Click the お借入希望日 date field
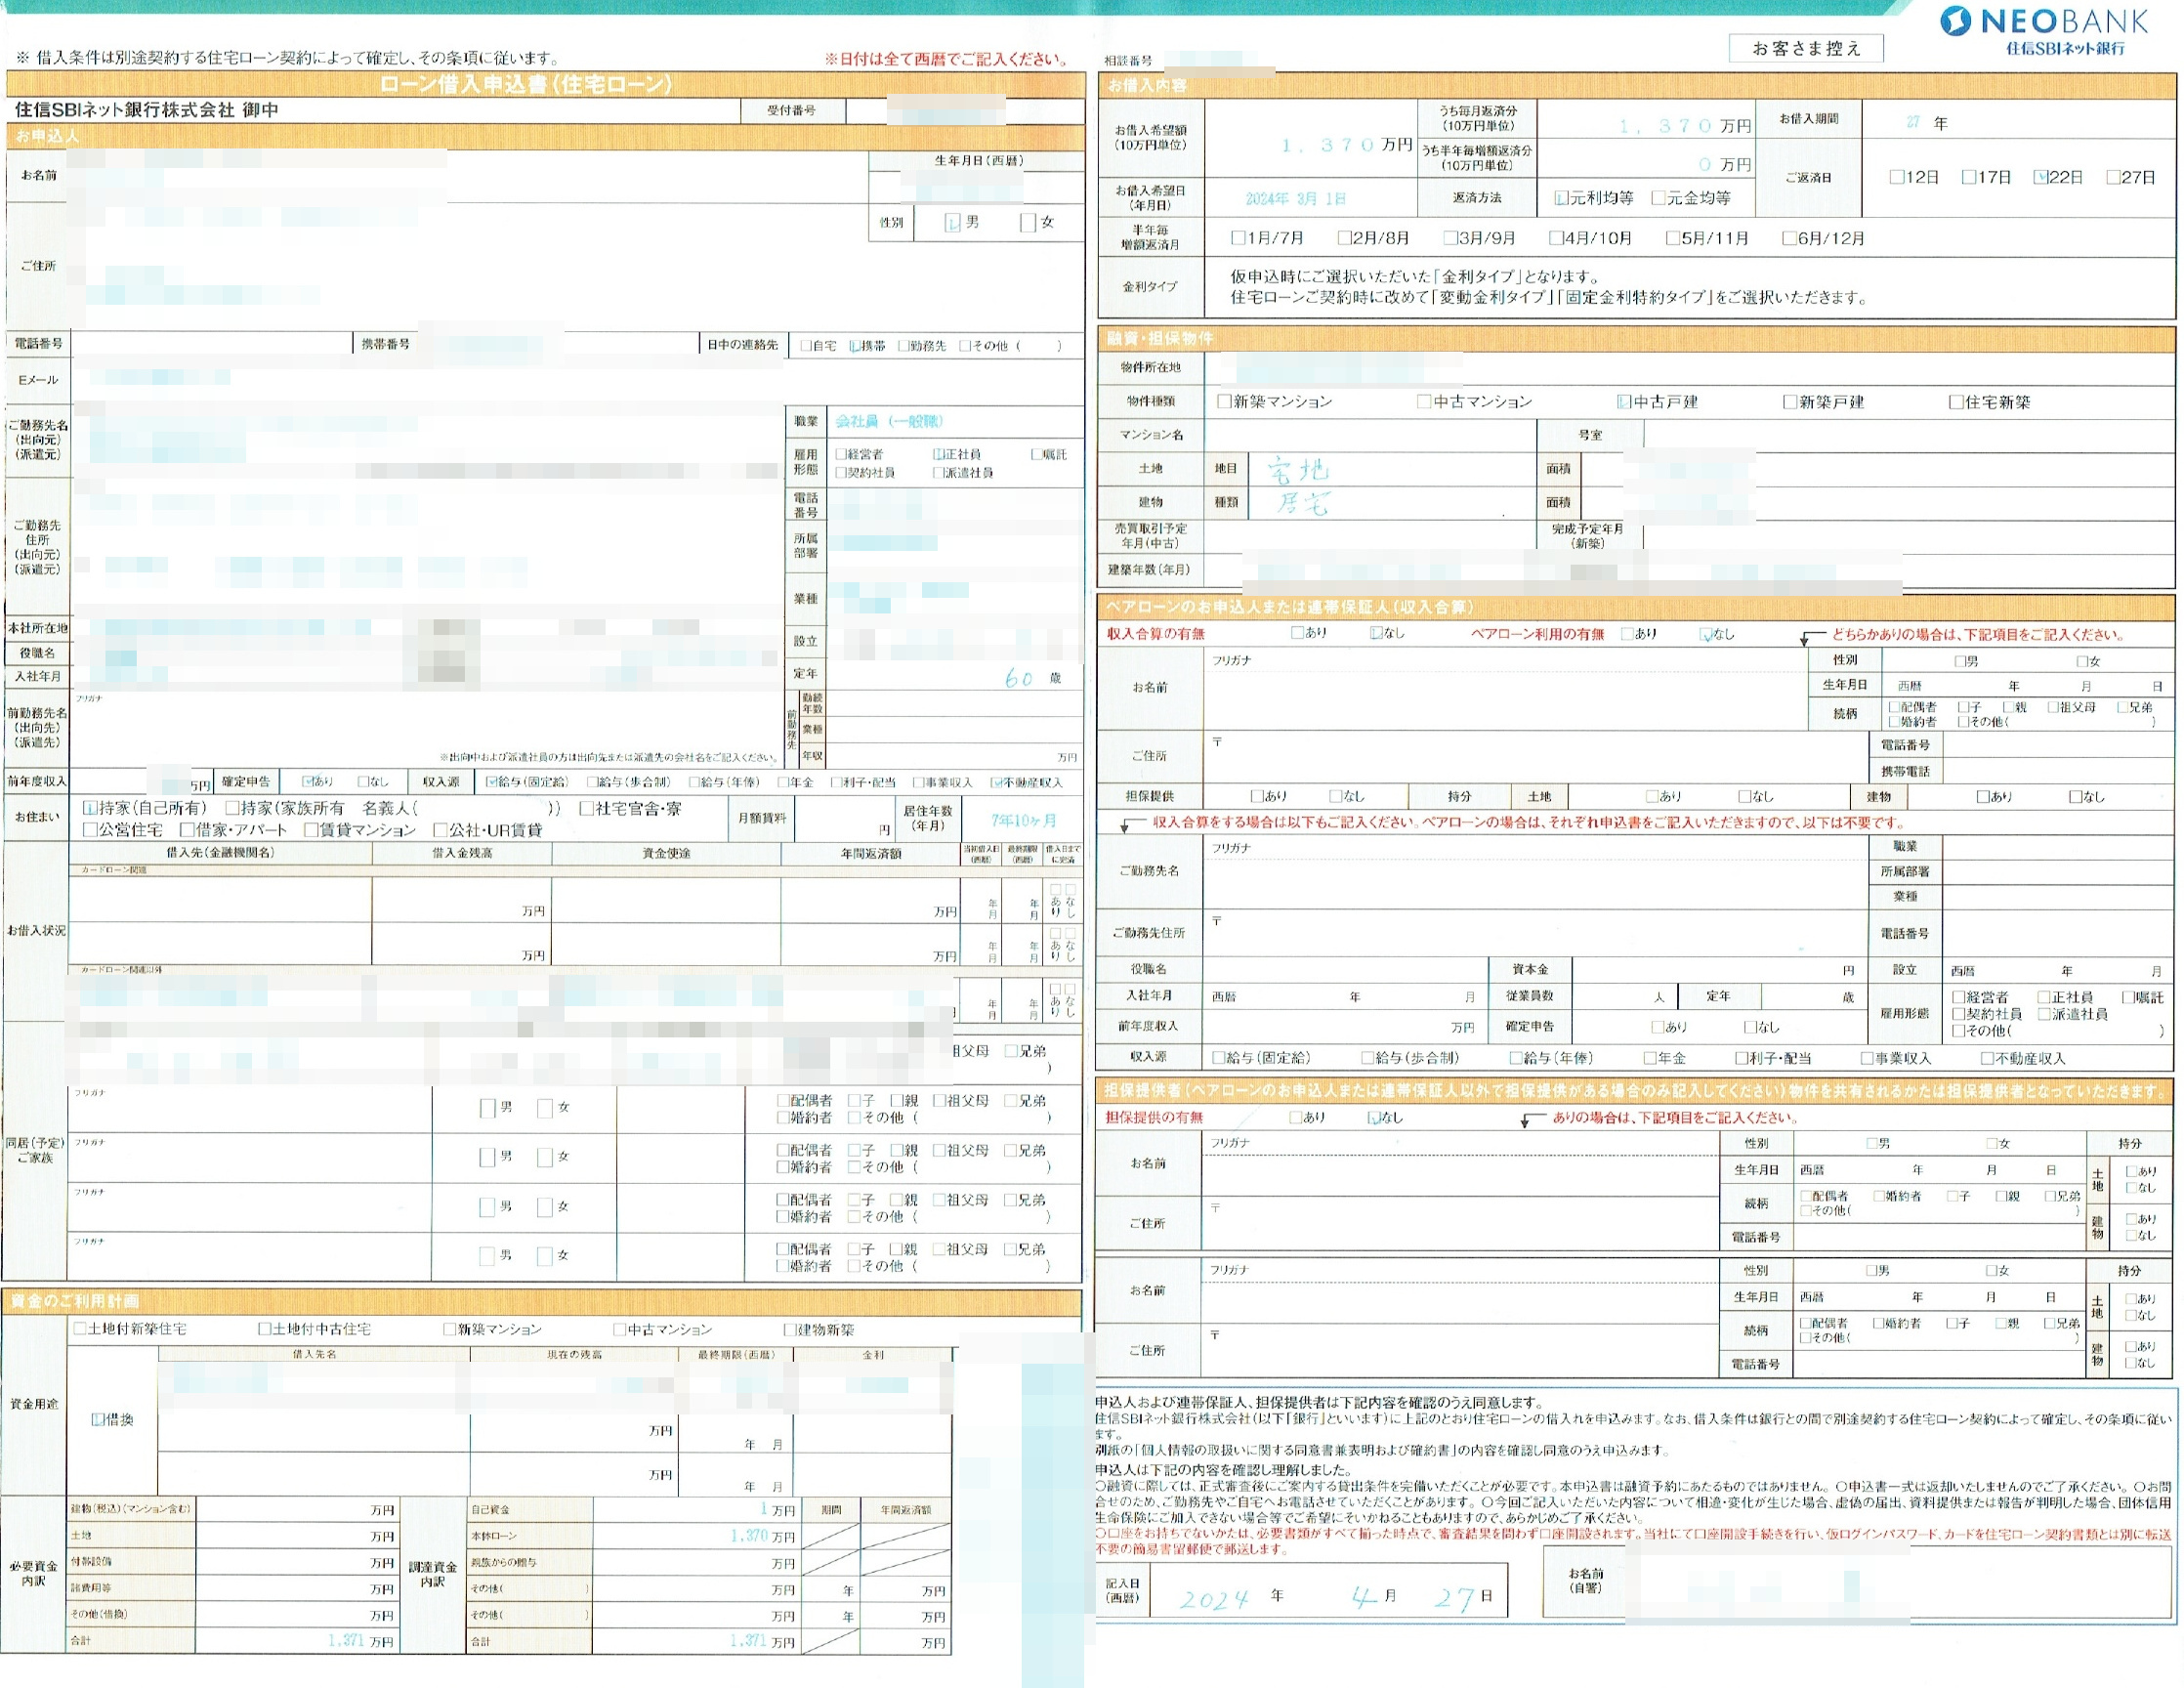The image size is (2184, 1688). tap(1311, 198)
